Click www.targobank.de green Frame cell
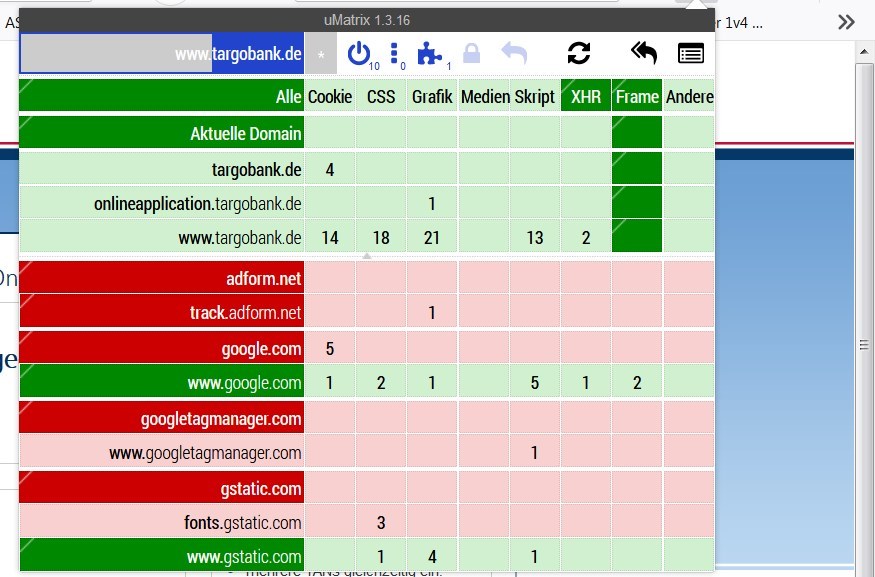The width and height of the screenshot is (875, 577). 637,237
